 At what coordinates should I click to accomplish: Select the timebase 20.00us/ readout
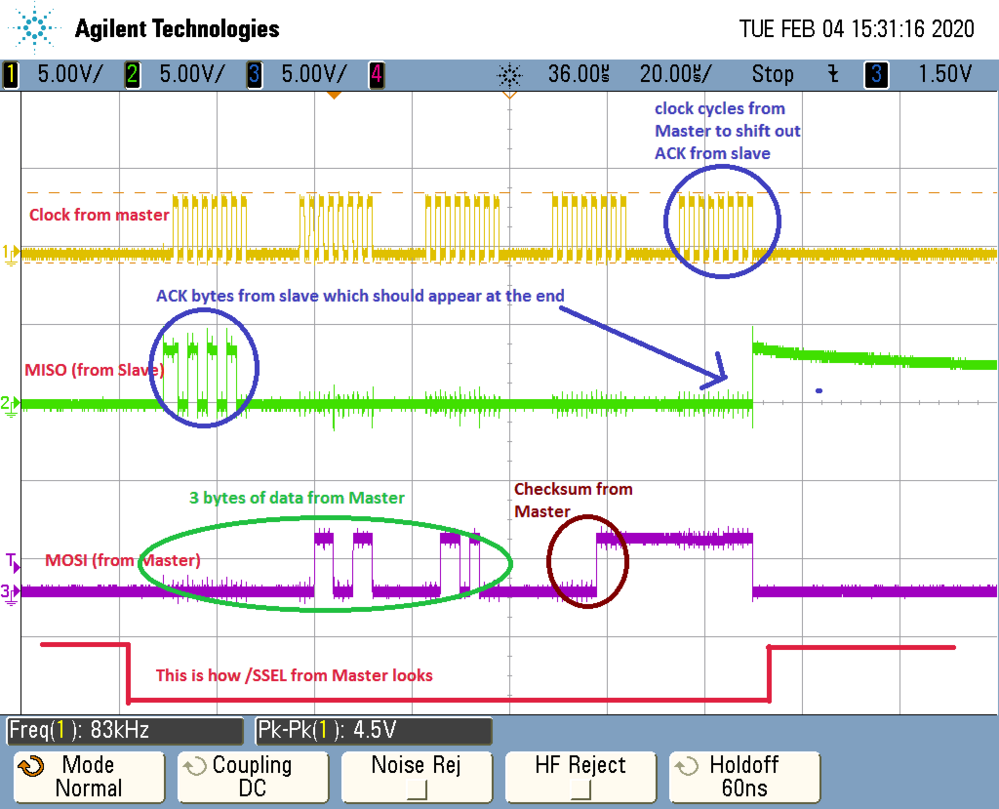click(x=676, y=74)
